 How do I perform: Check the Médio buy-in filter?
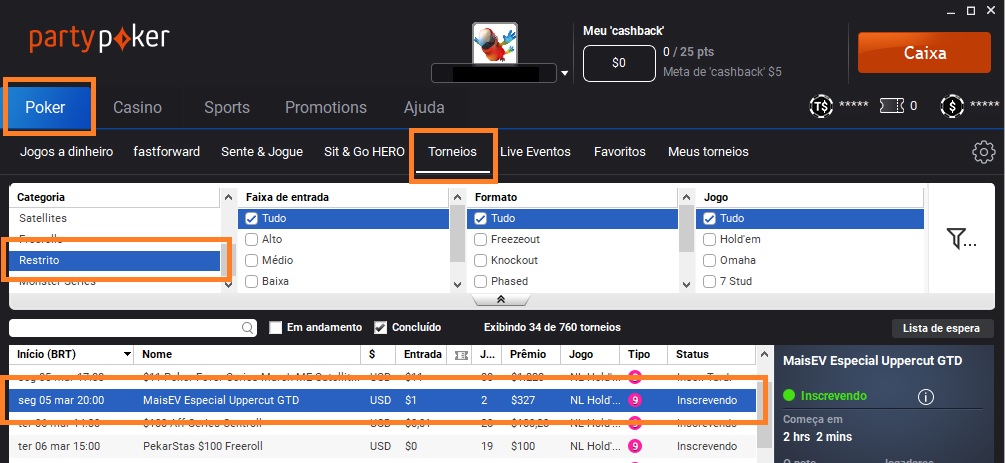[251, 260]
